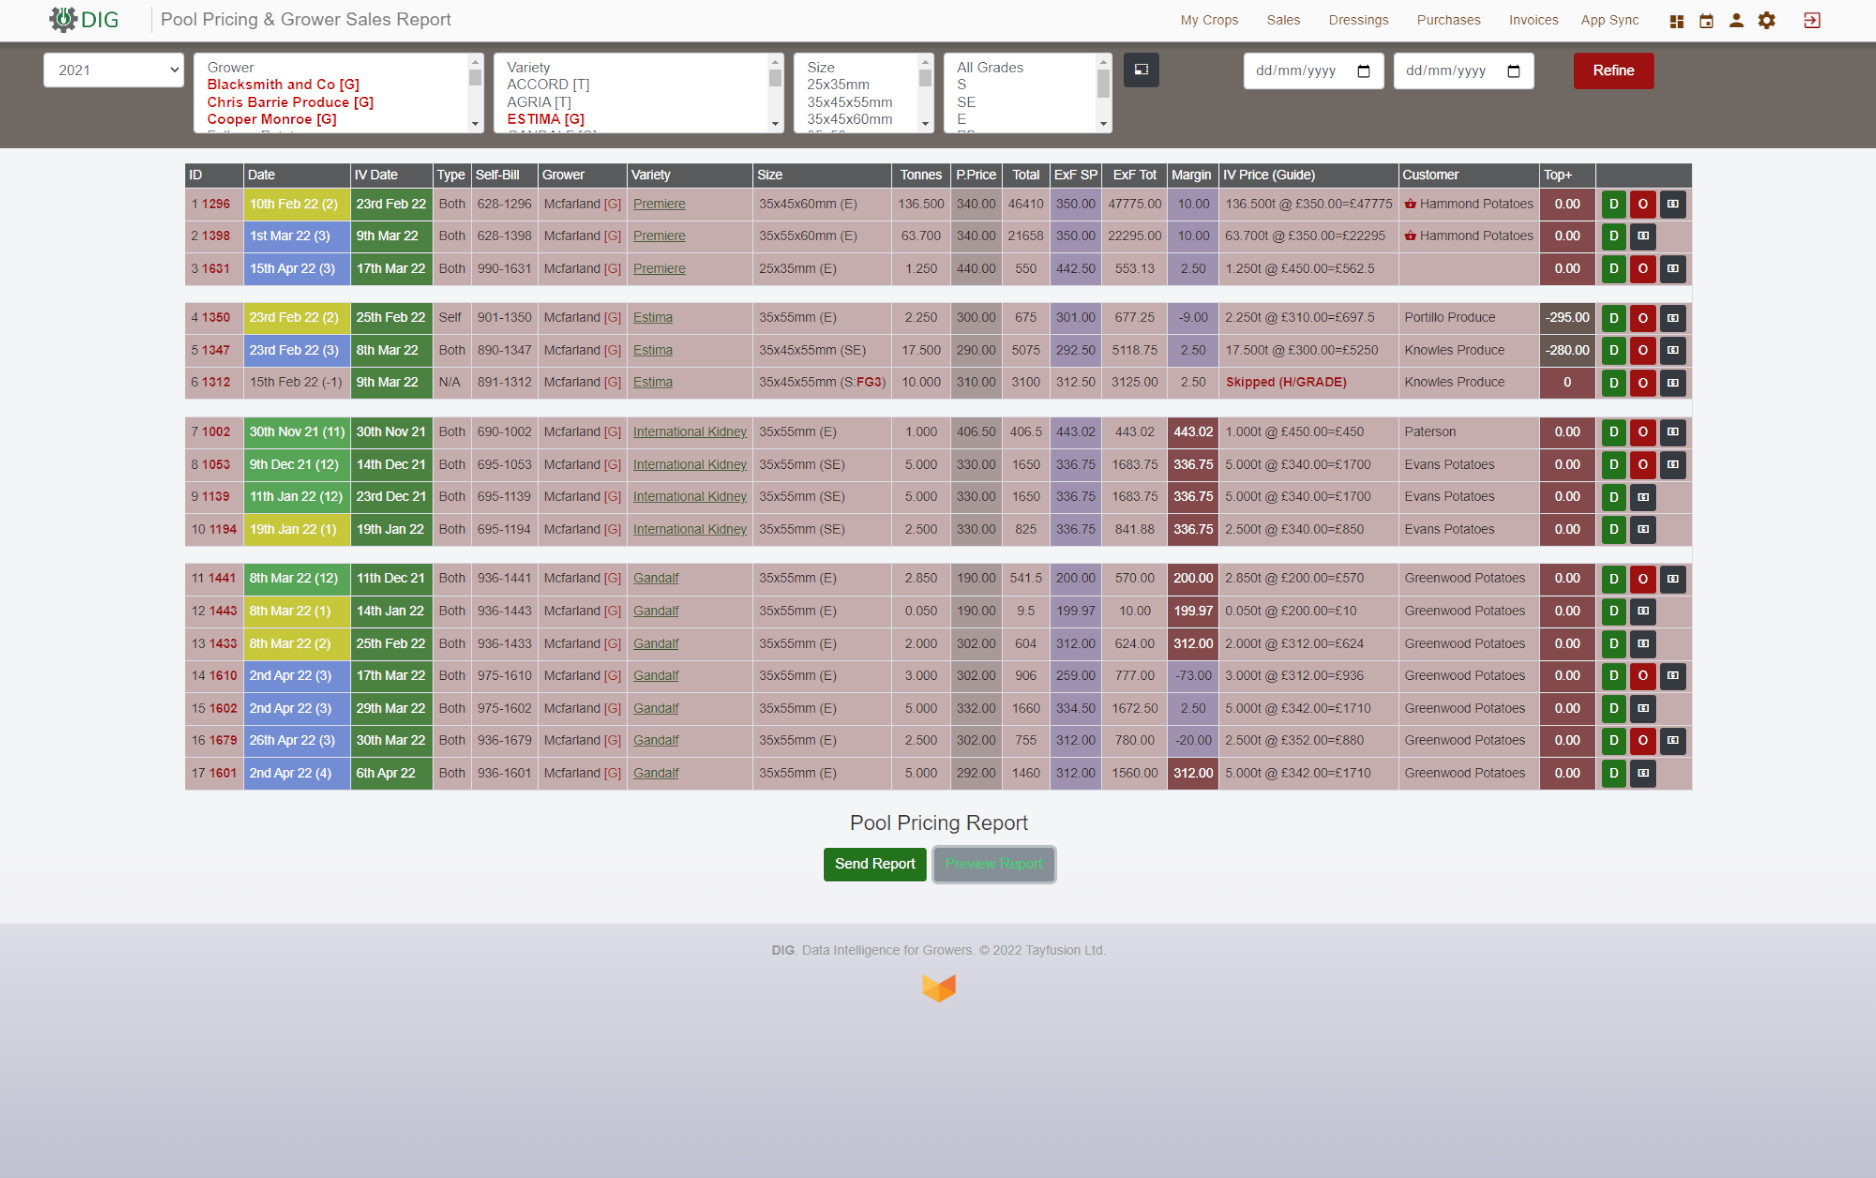
Task: Open the 2021 year dropdown
Action: [x=114, y=70]
